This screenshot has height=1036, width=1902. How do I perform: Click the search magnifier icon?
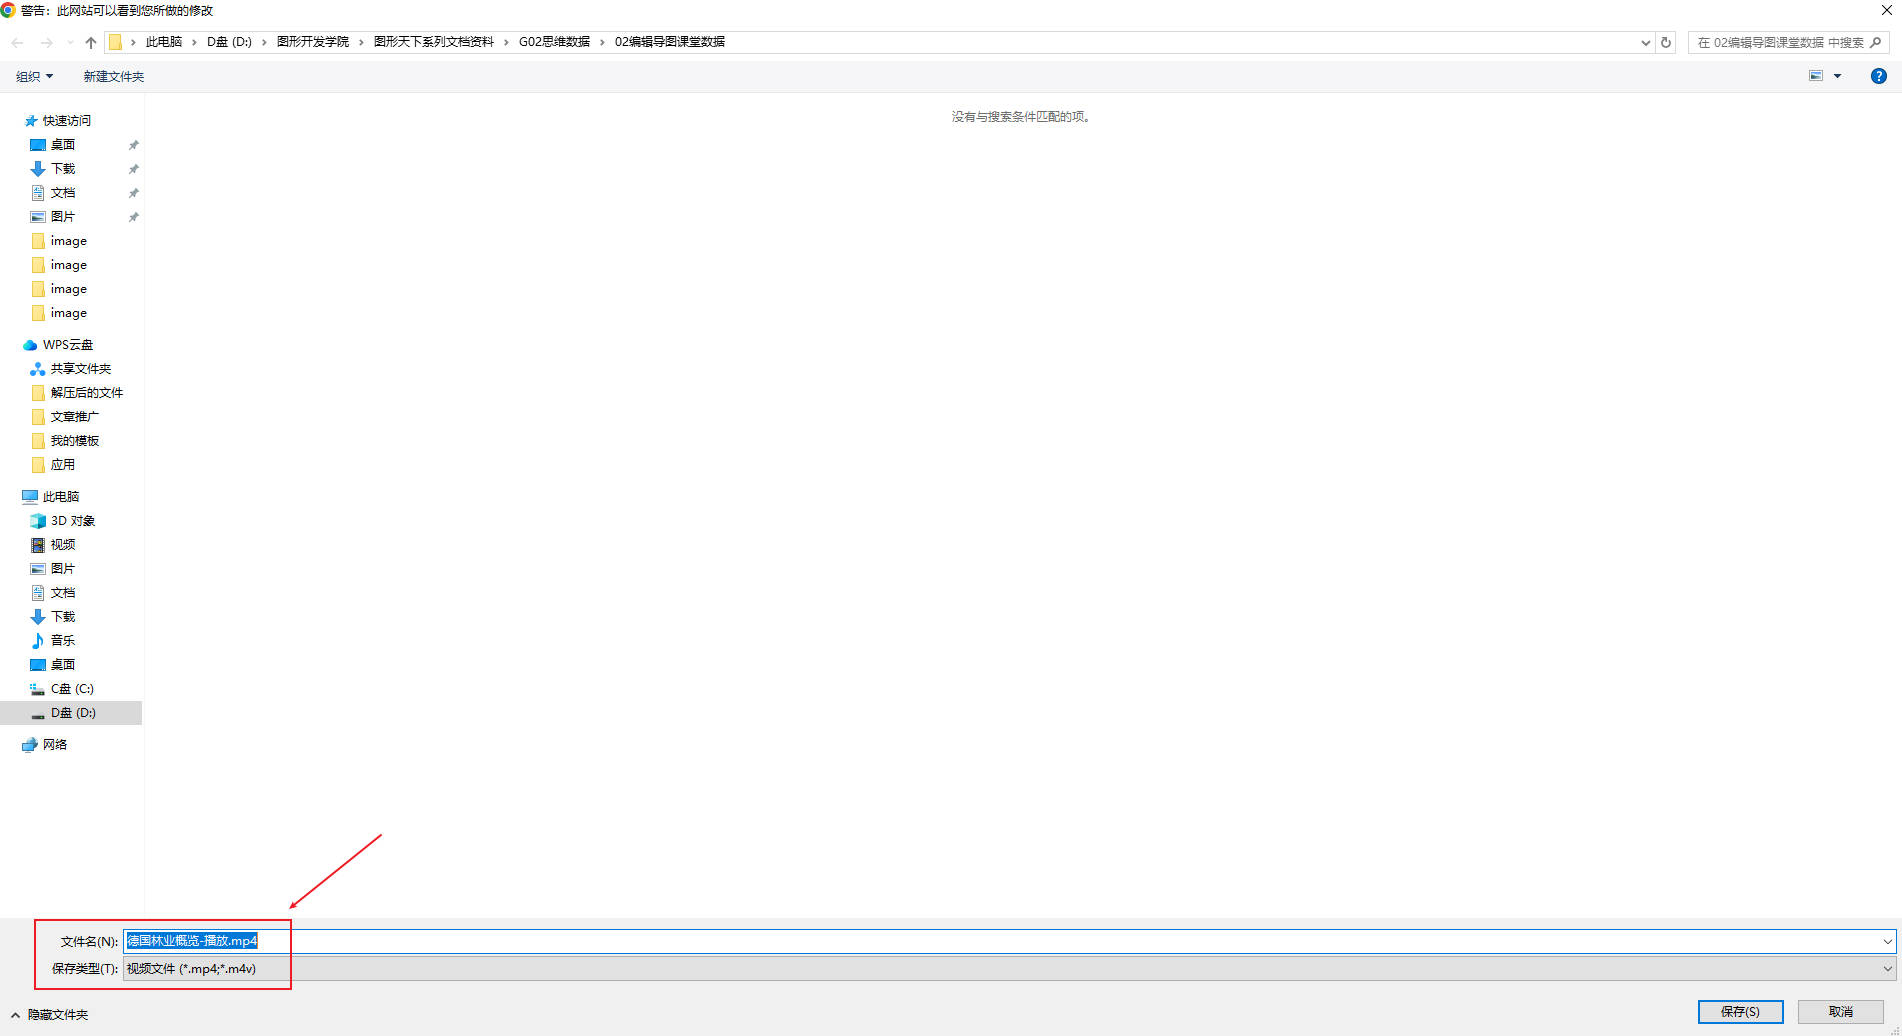click(x=1876, y=42)
